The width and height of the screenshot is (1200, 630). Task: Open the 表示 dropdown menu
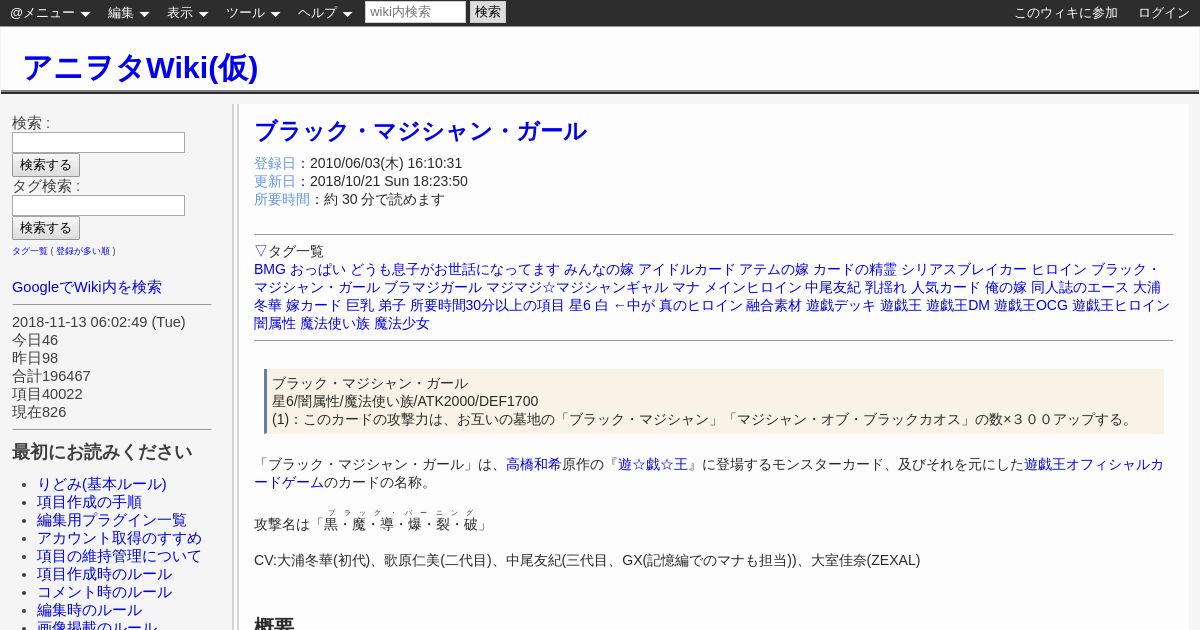pyautogui.click(x=187, y=13)
